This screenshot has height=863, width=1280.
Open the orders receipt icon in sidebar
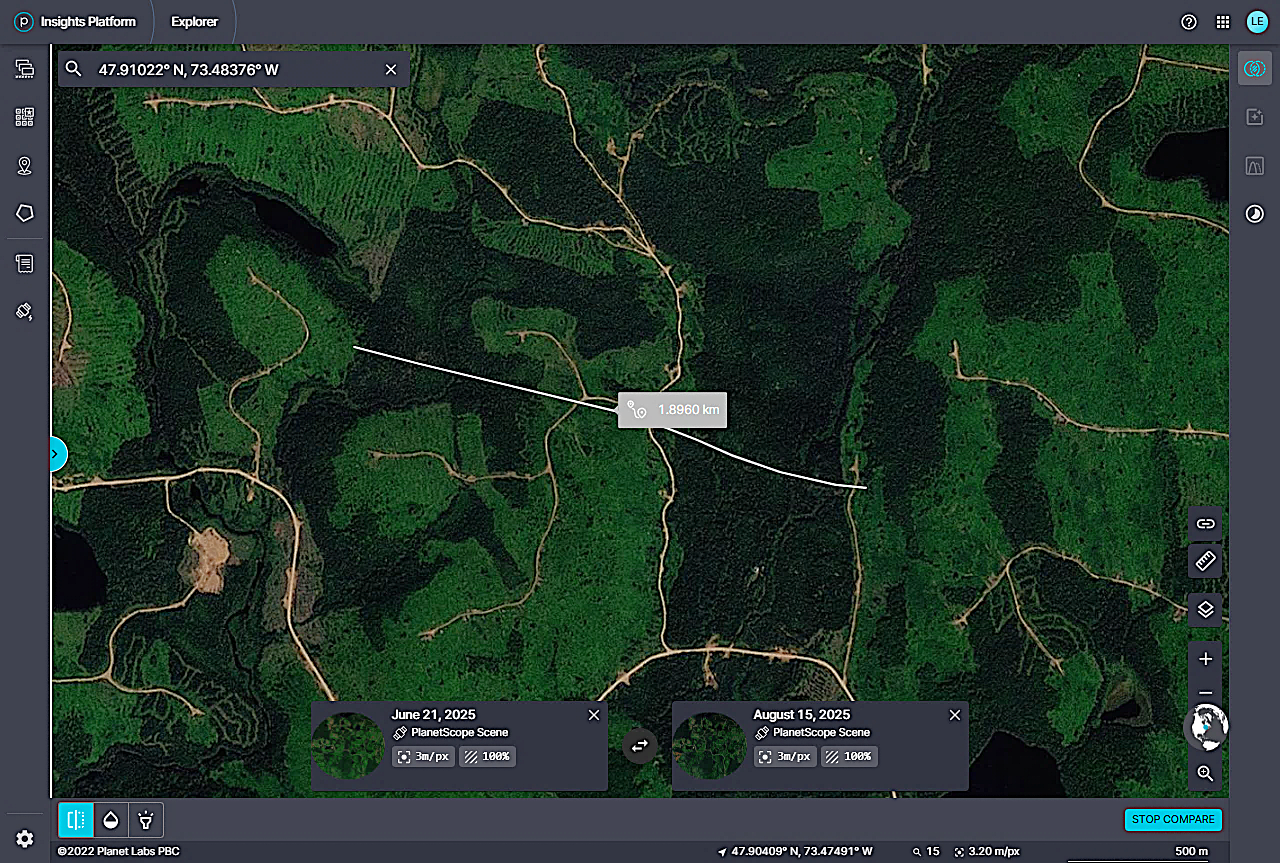(25, 264)
